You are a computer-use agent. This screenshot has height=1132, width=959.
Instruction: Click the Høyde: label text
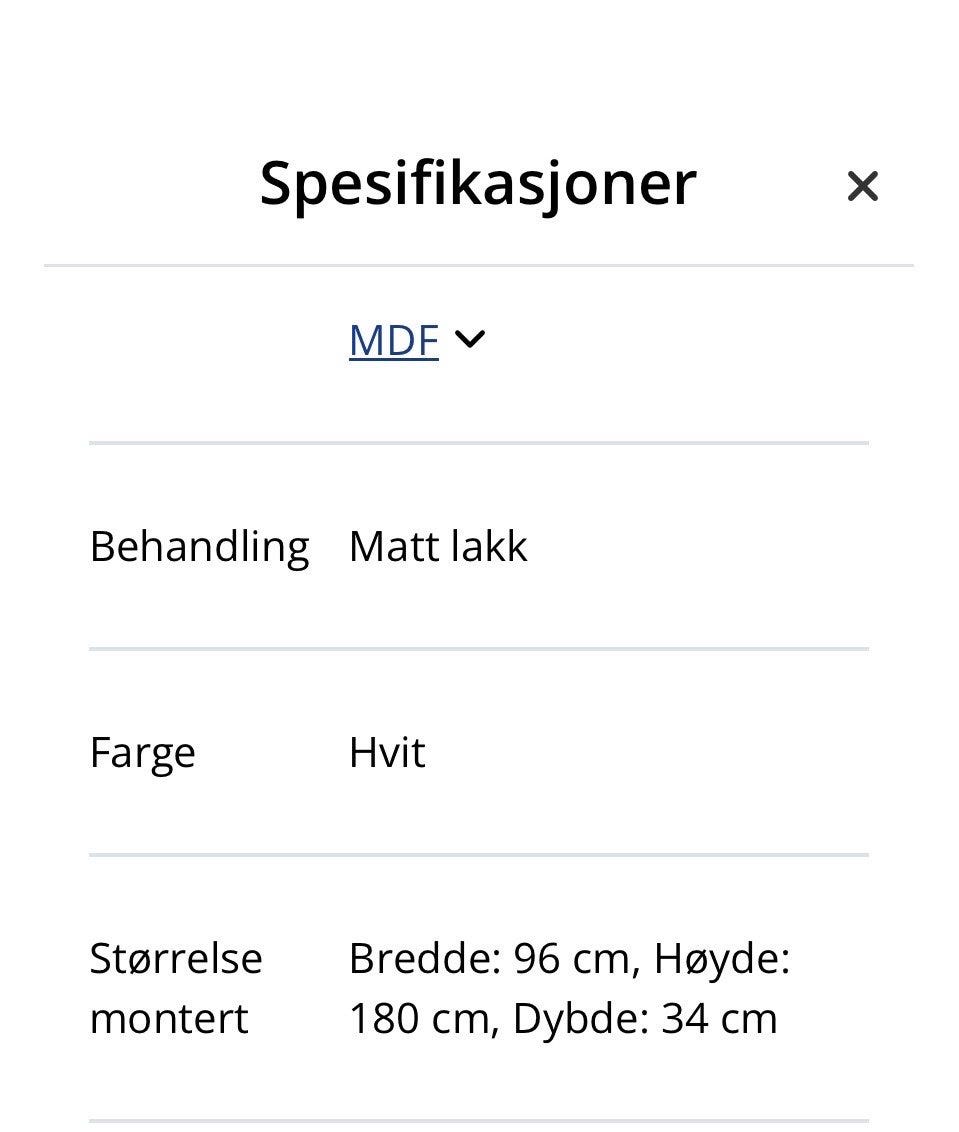point(722,959)
